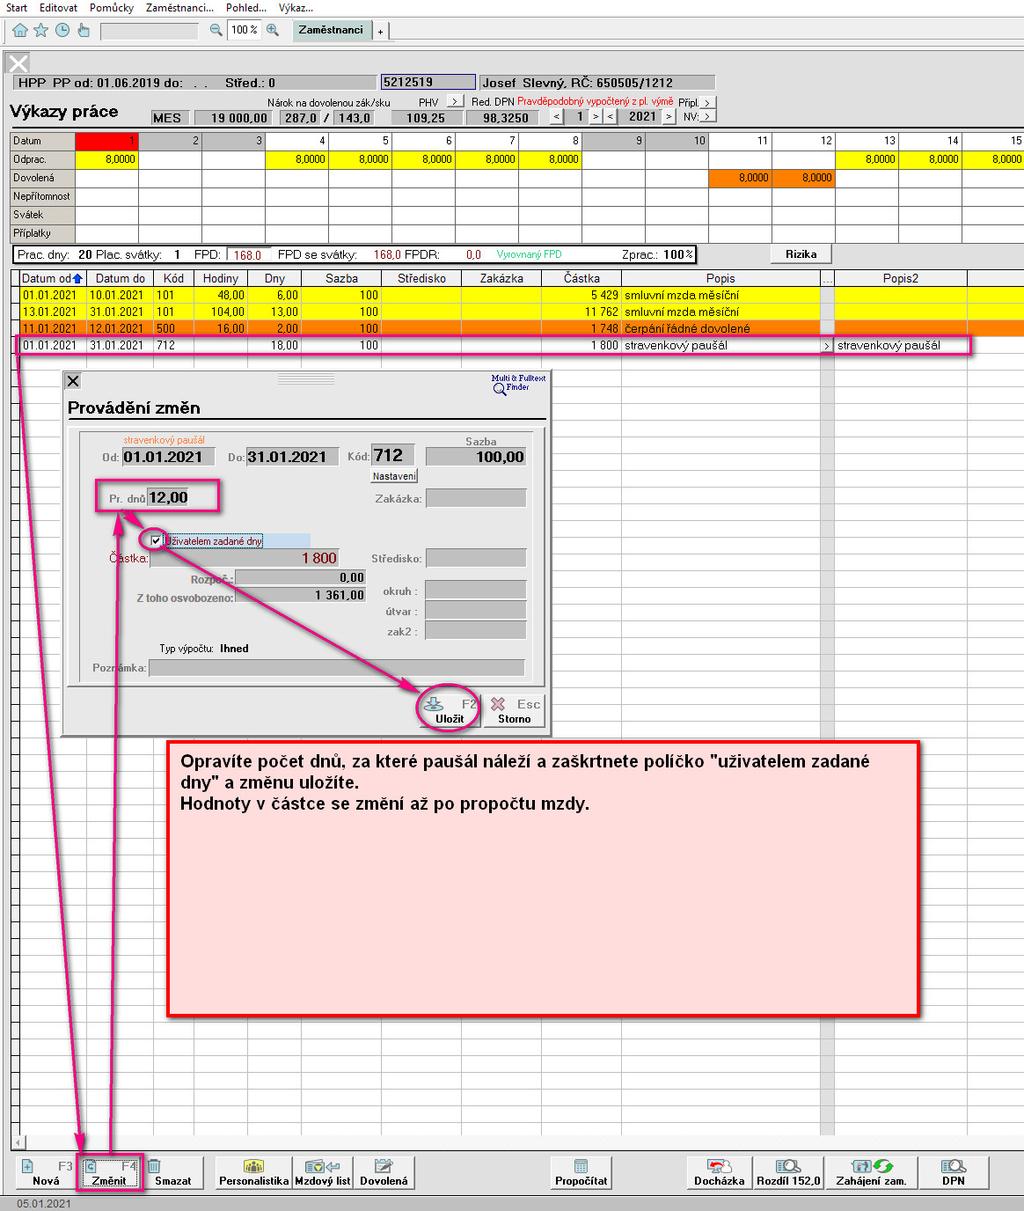
Task: Click the Rizika button
Action: (801, 254)
